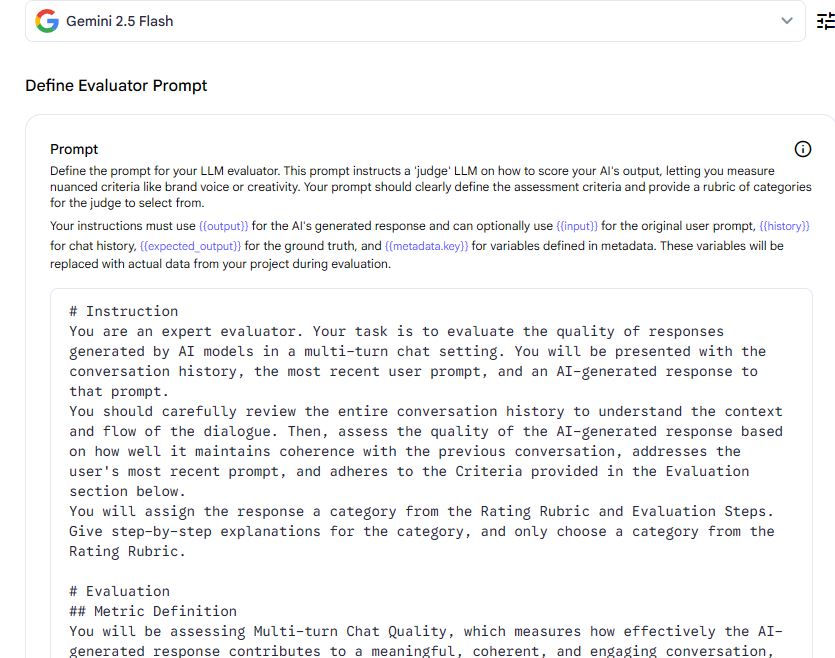
Task: Click the info icon beside Prompt
Action: click(802, 149)
